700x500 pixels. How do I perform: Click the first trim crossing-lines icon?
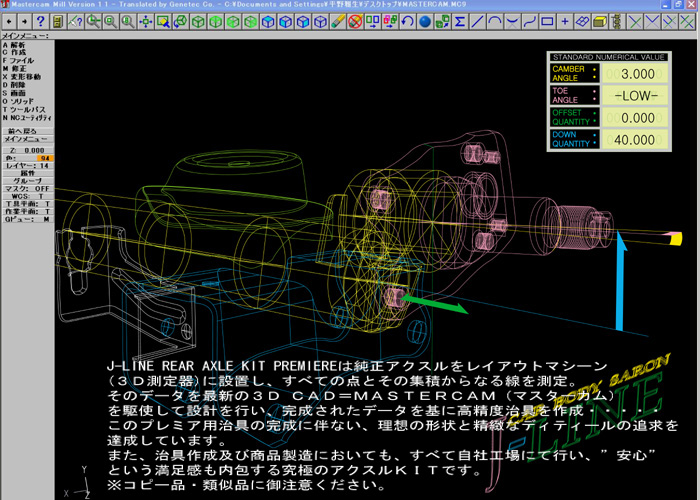coord(635,21)
